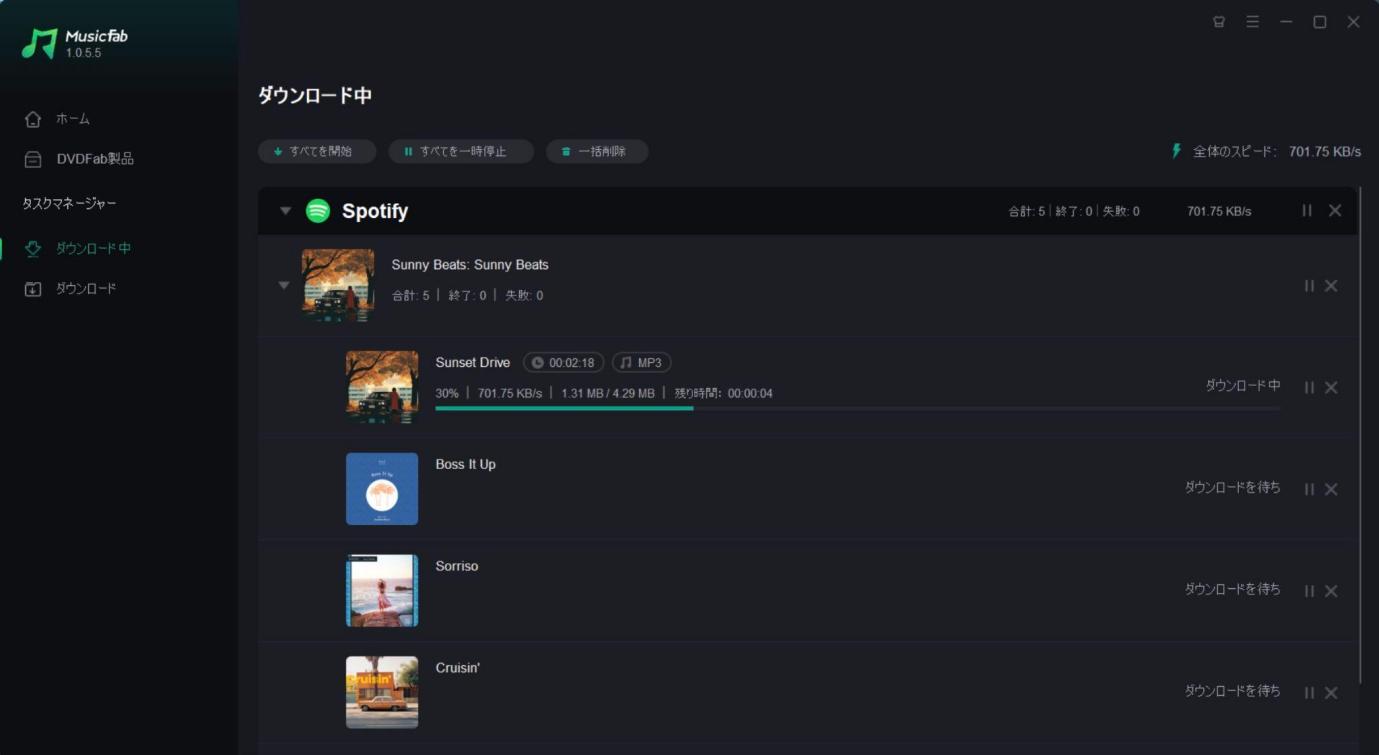Click the Start All button

(x=317, y=151)
